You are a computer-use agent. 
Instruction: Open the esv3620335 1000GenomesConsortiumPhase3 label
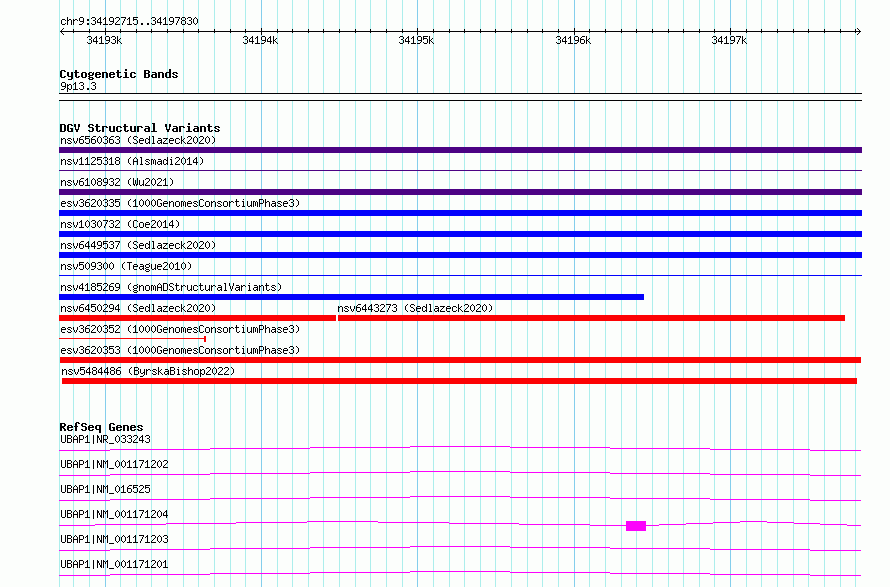click(x=180, y=203)
